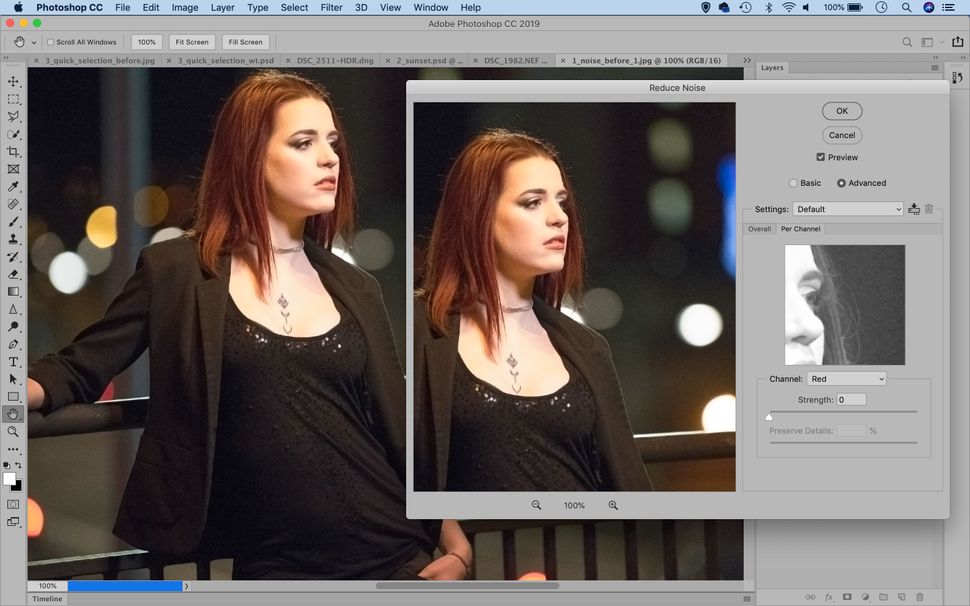Open the Channel dropdown showing Red
Screen dimensions: 970x606
847,378
